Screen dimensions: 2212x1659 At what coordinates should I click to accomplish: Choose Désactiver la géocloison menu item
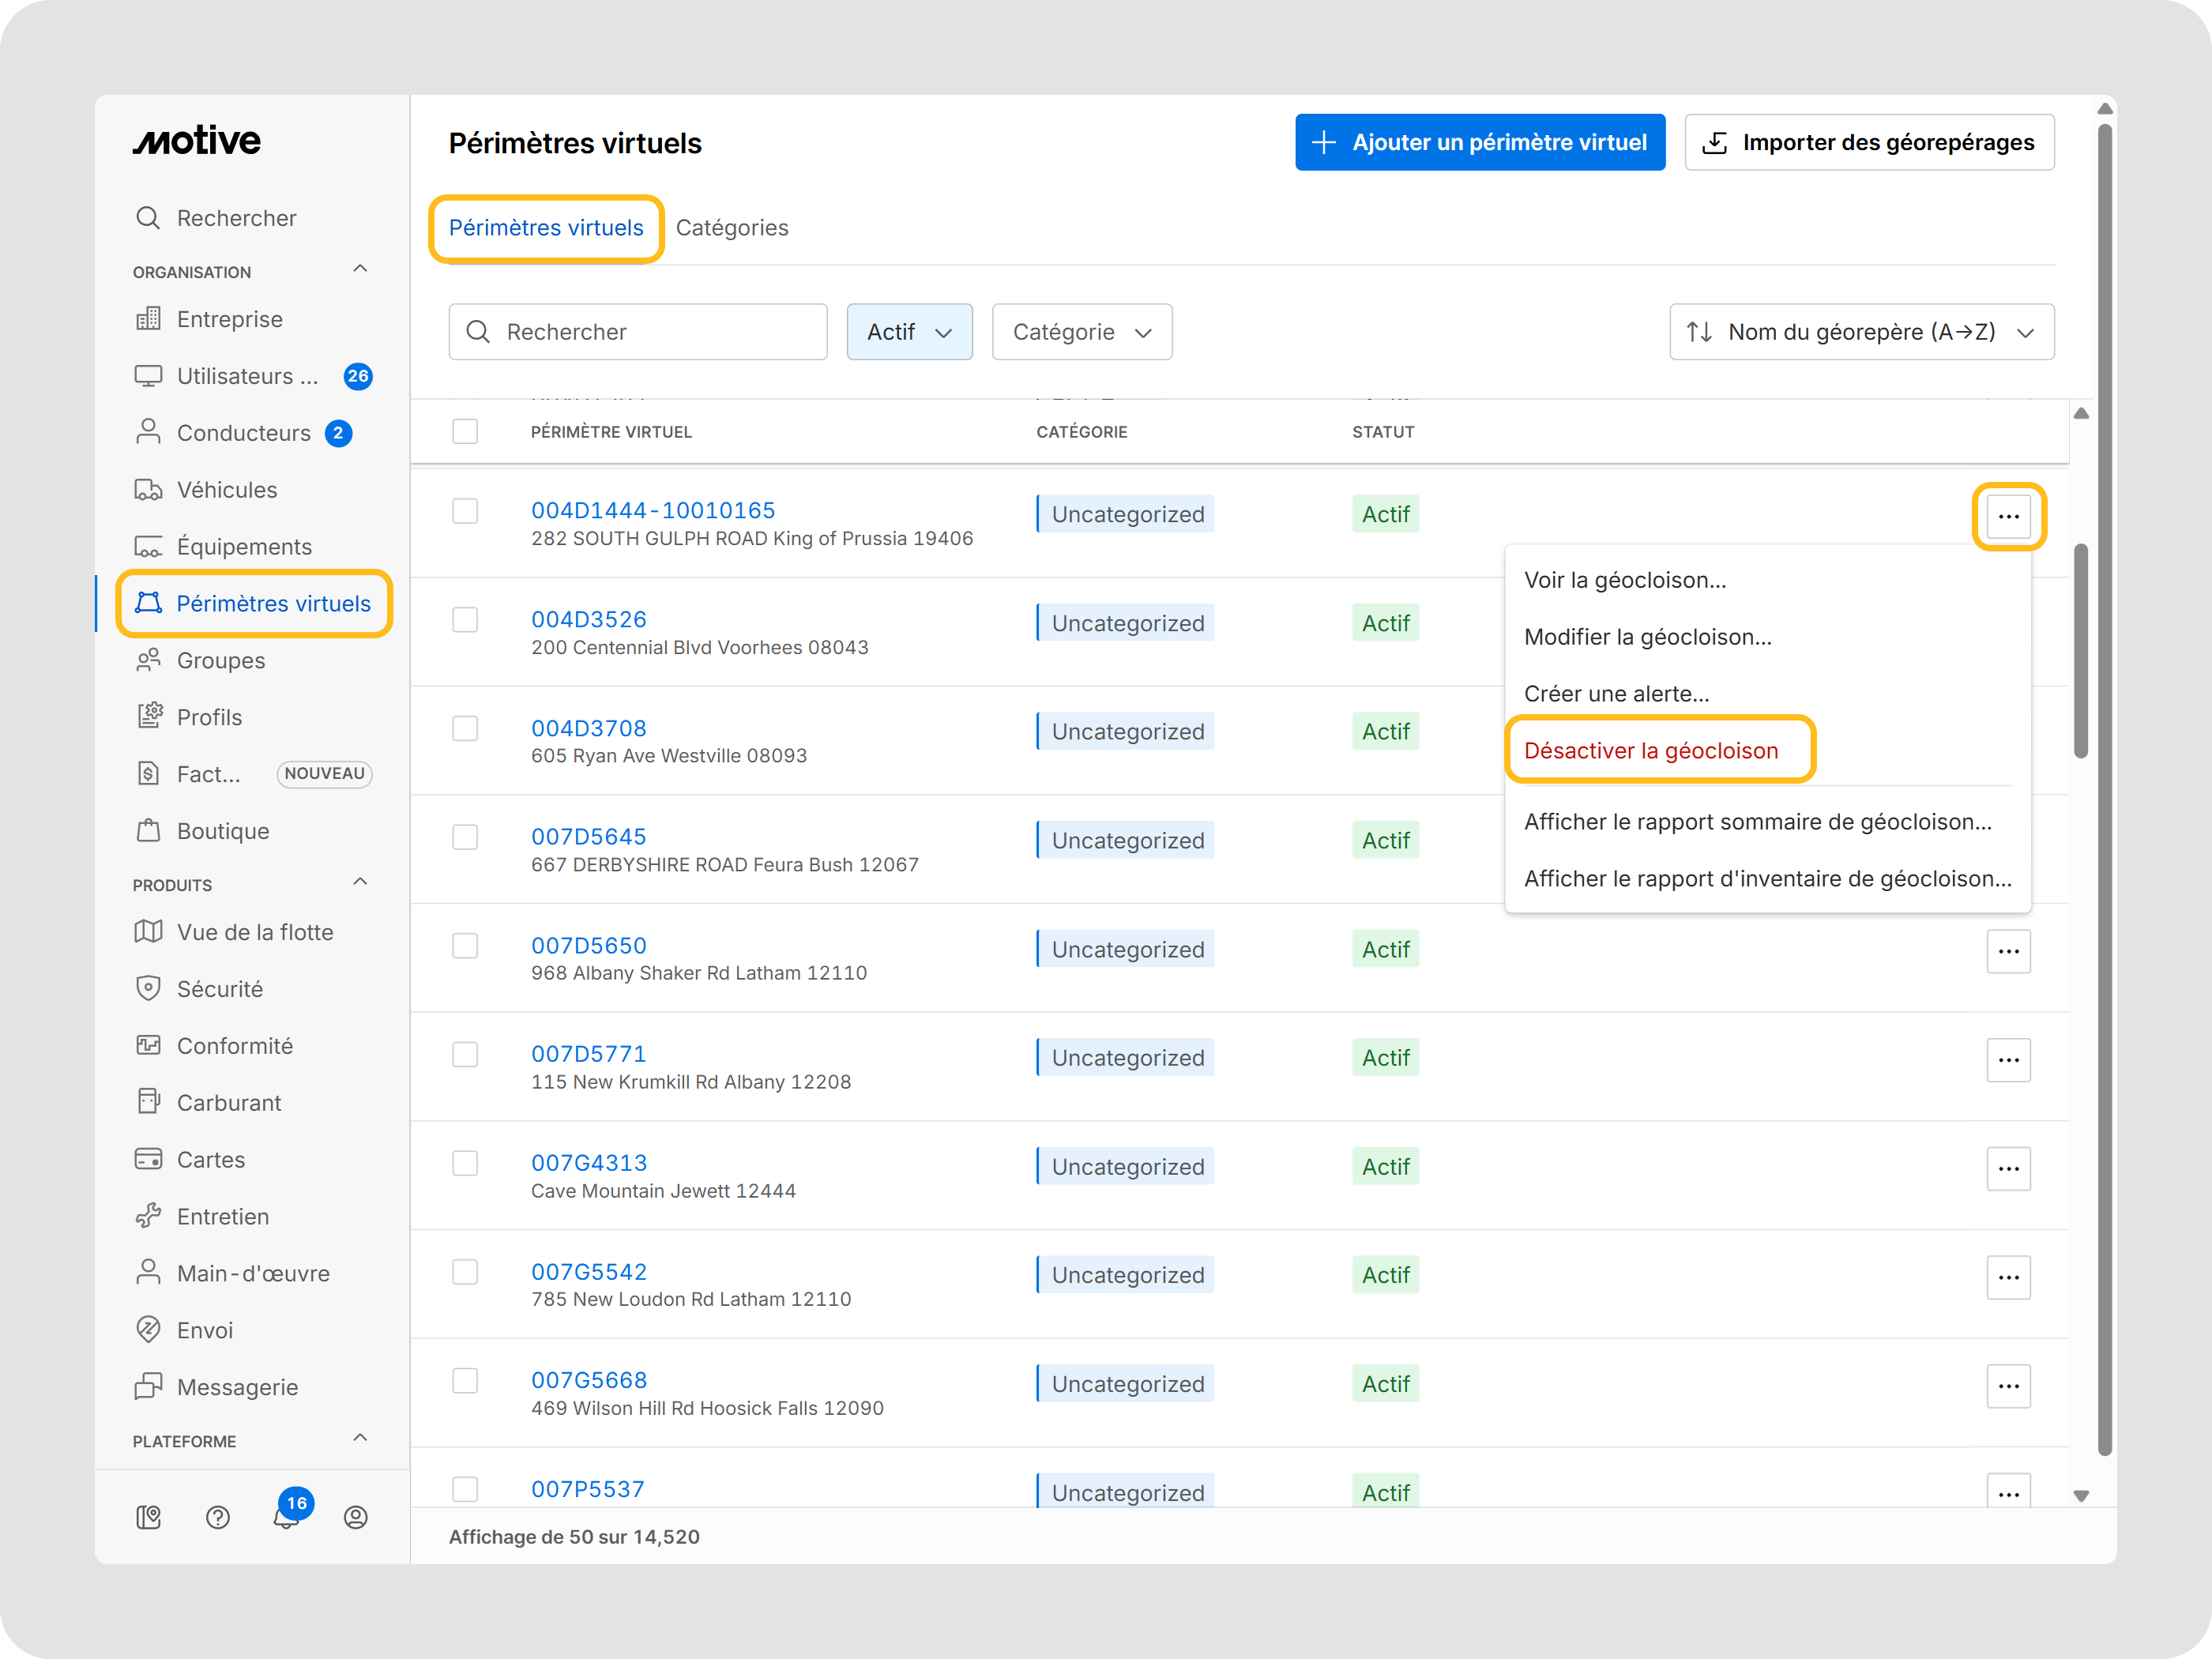click(1650, 750)
